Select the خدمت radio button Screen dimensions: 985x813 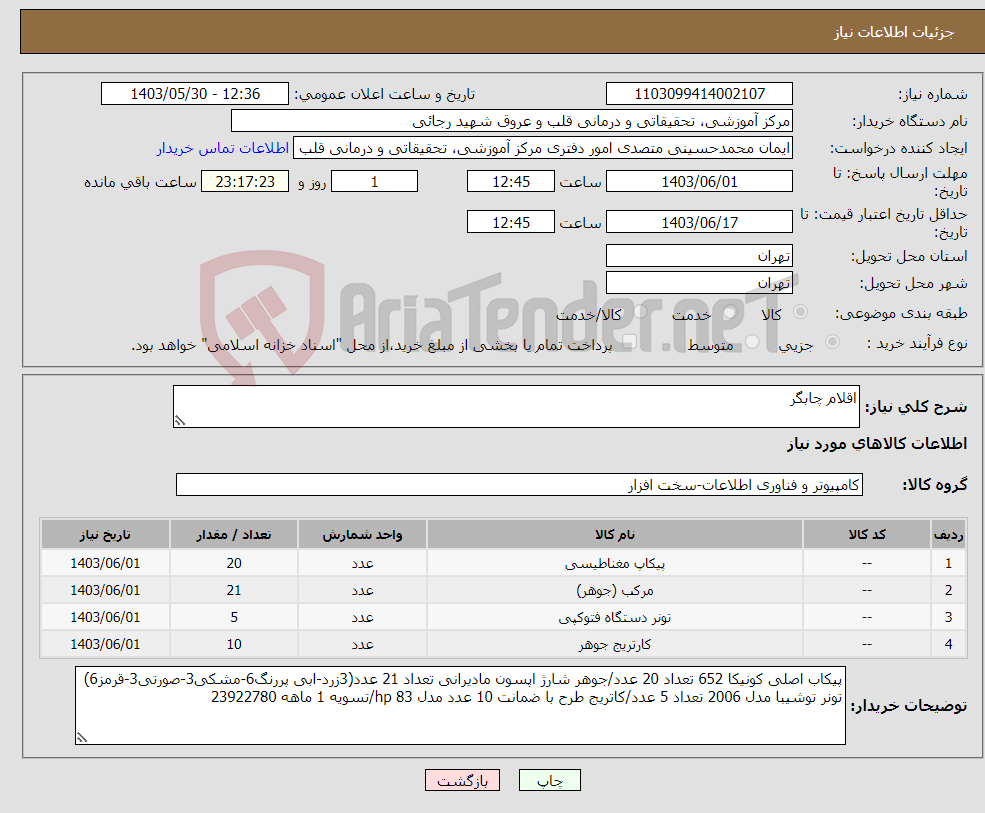click(729, 312)
